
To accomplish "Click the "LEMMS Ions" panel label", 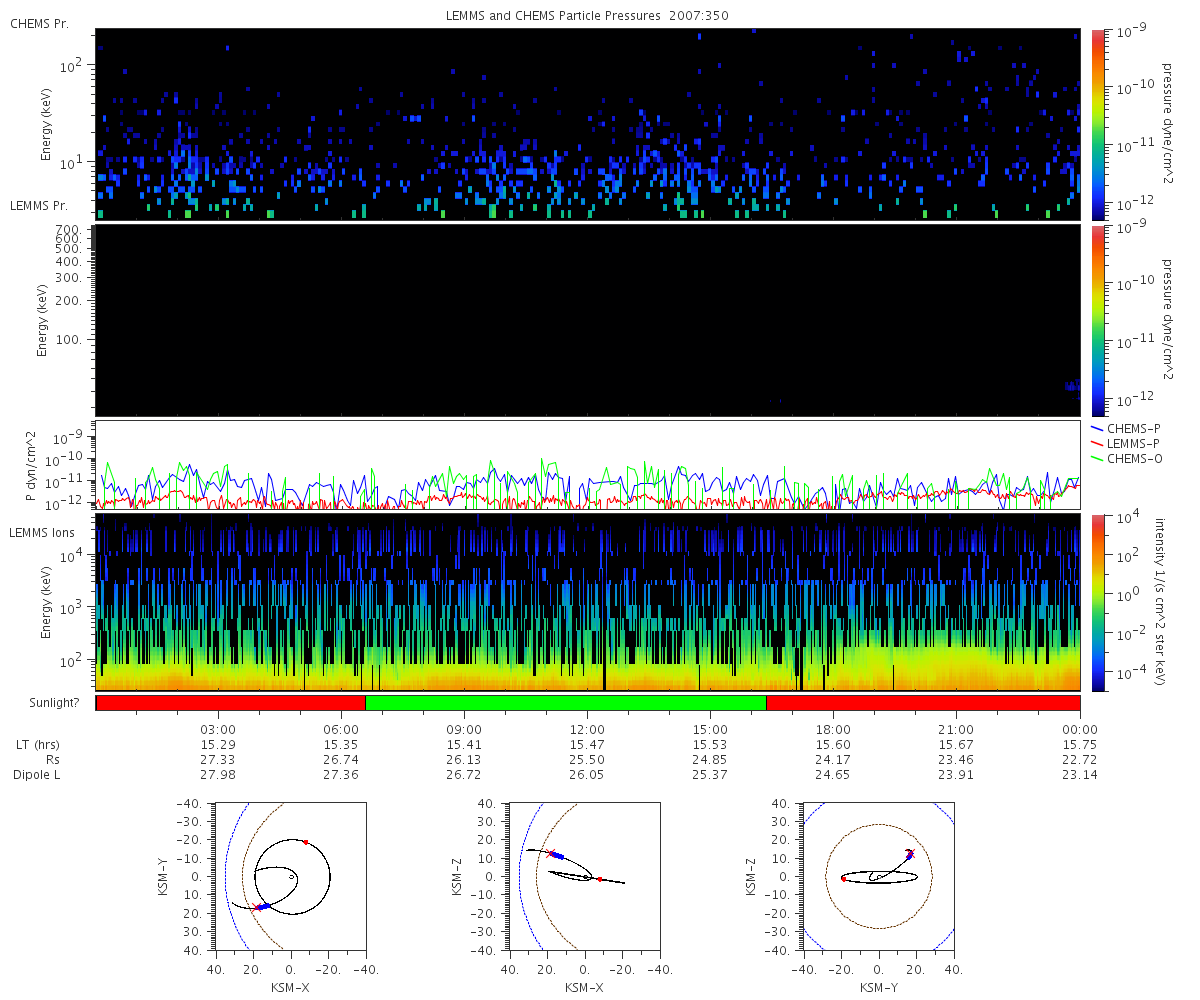I will point(41,532).
